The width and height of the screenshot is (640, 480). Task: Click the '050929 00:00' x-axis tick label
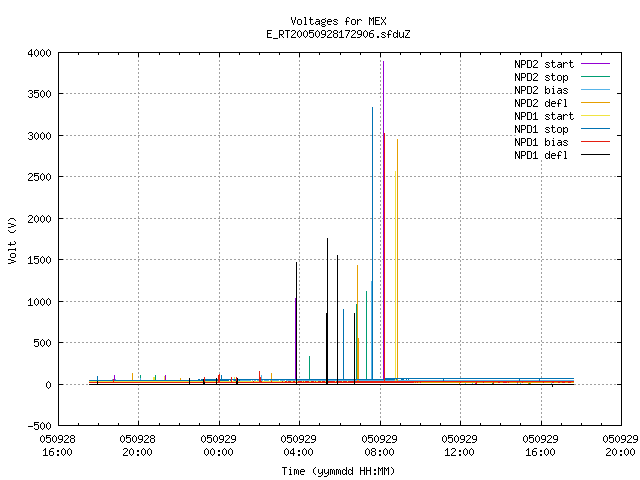(218, 446)
